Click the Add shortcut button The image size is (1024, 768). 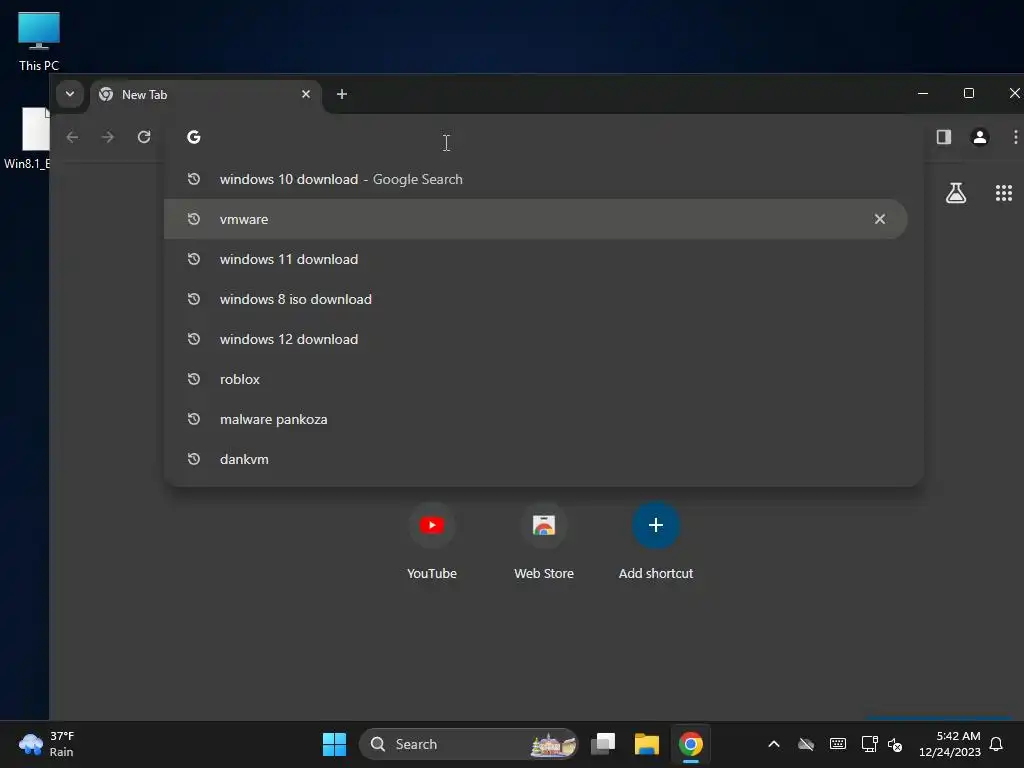coord(656,525)
